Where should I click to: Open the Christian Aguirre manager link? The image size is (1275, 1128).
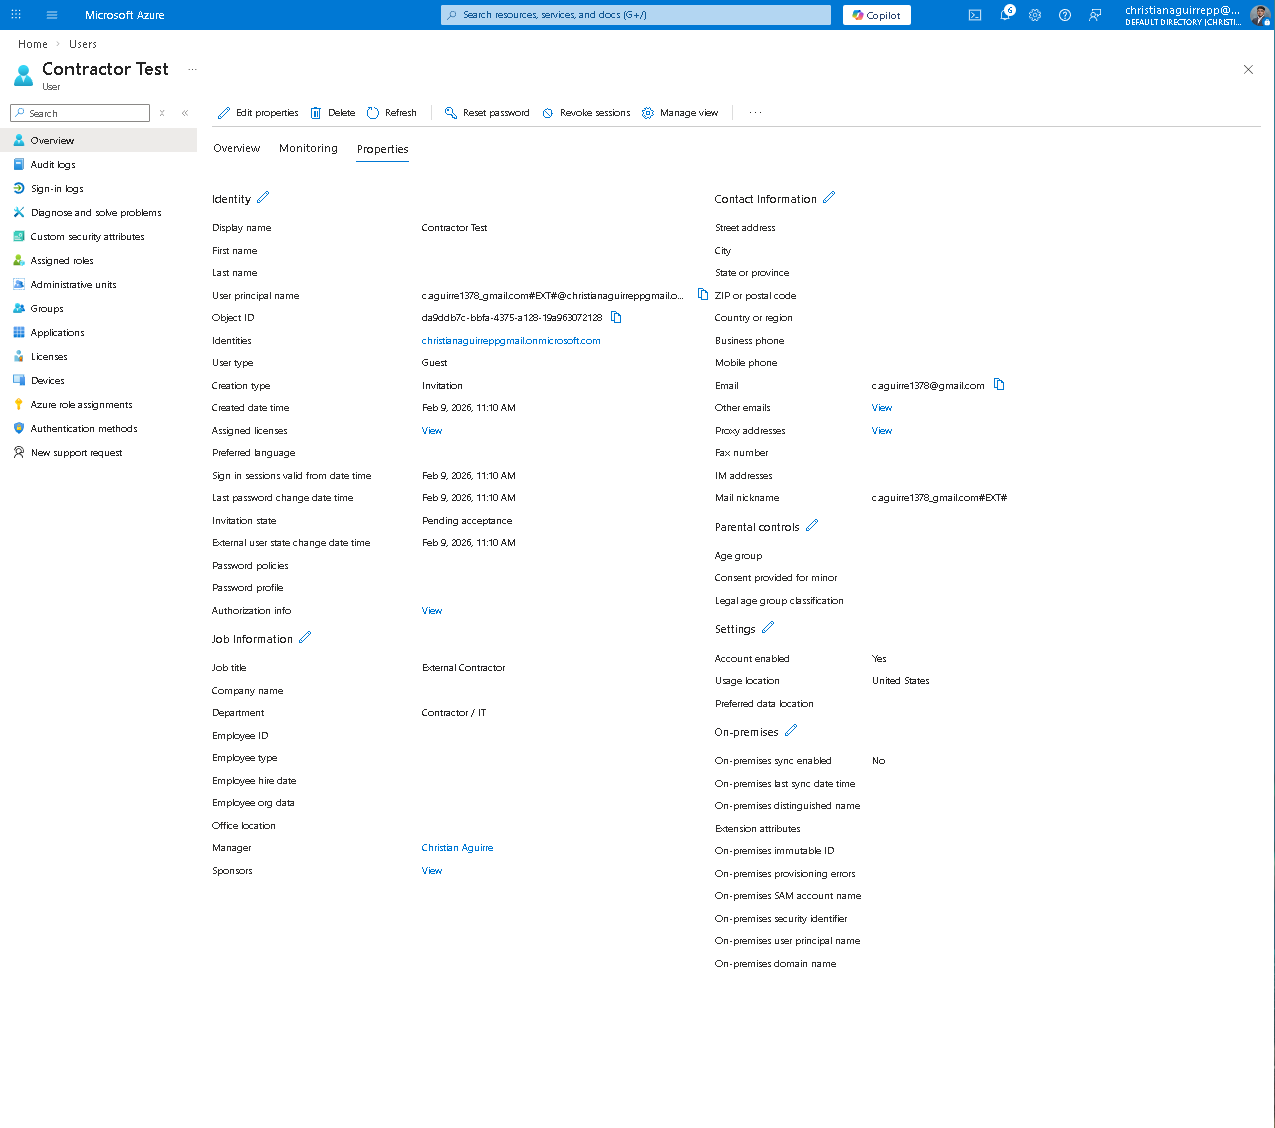457,848
